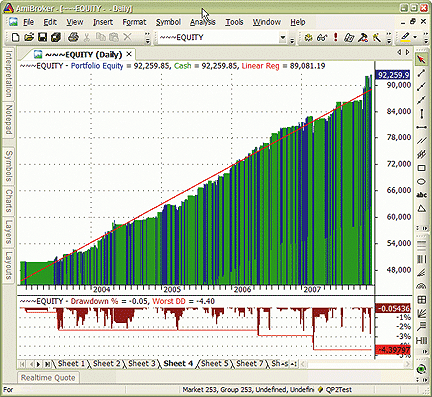Switch to Sheet 5 tab

click(214, 364)
